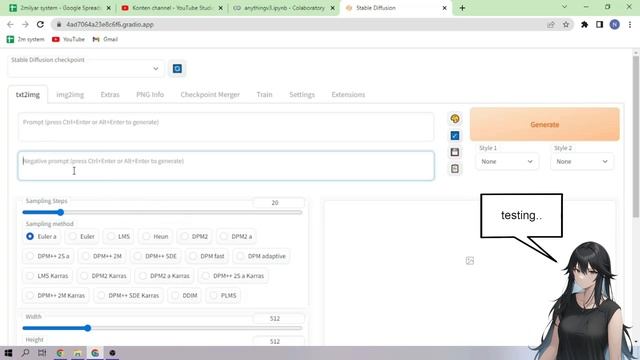
Task: Expand the Stable Diffusion checkpoint dropdown
Action: pyautogui.click(x=86, y=69)
